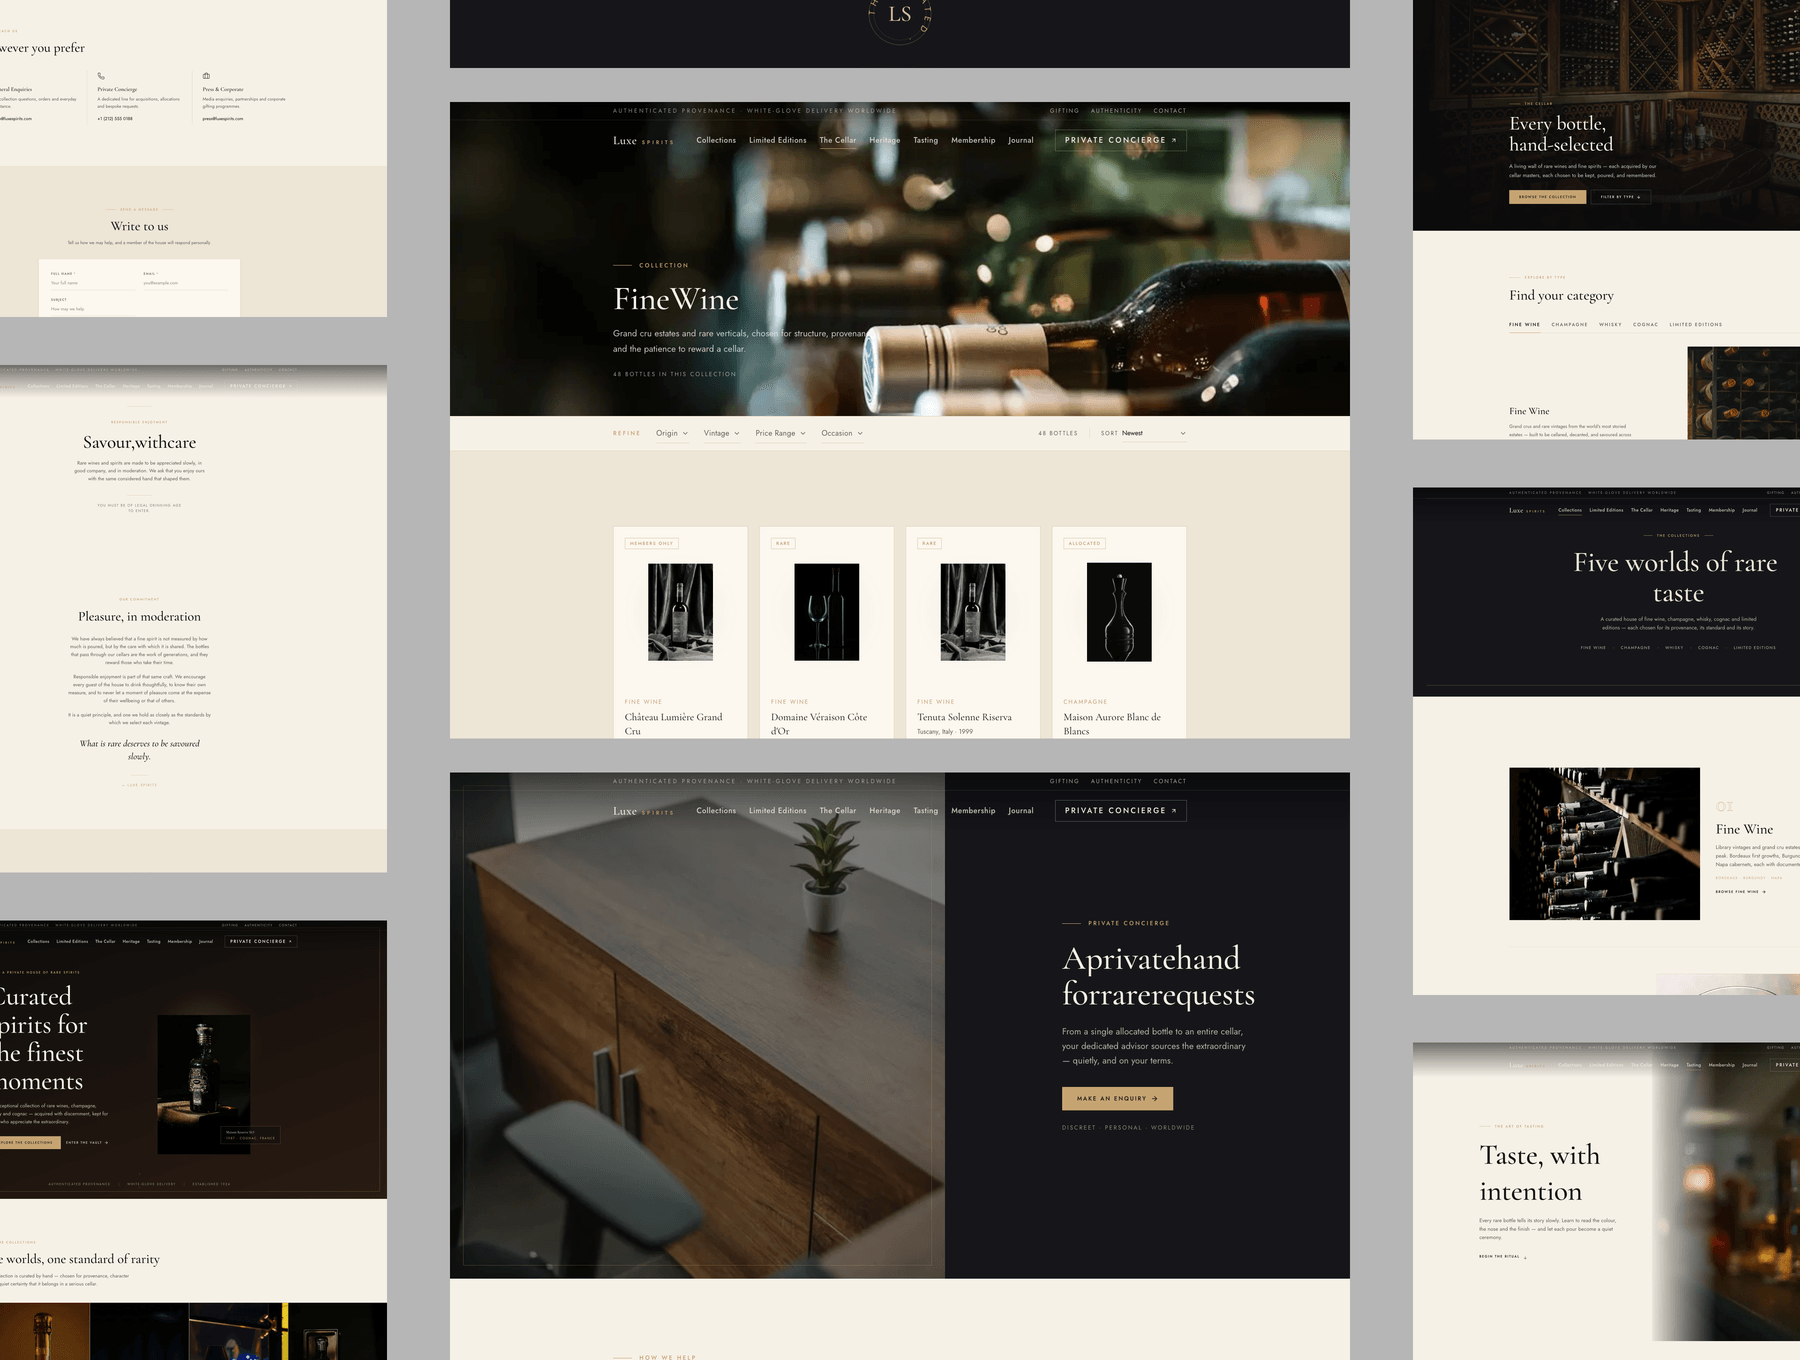
Task: Select Fine Wine tab under Find your category
Action: [x=1524, y=324]
